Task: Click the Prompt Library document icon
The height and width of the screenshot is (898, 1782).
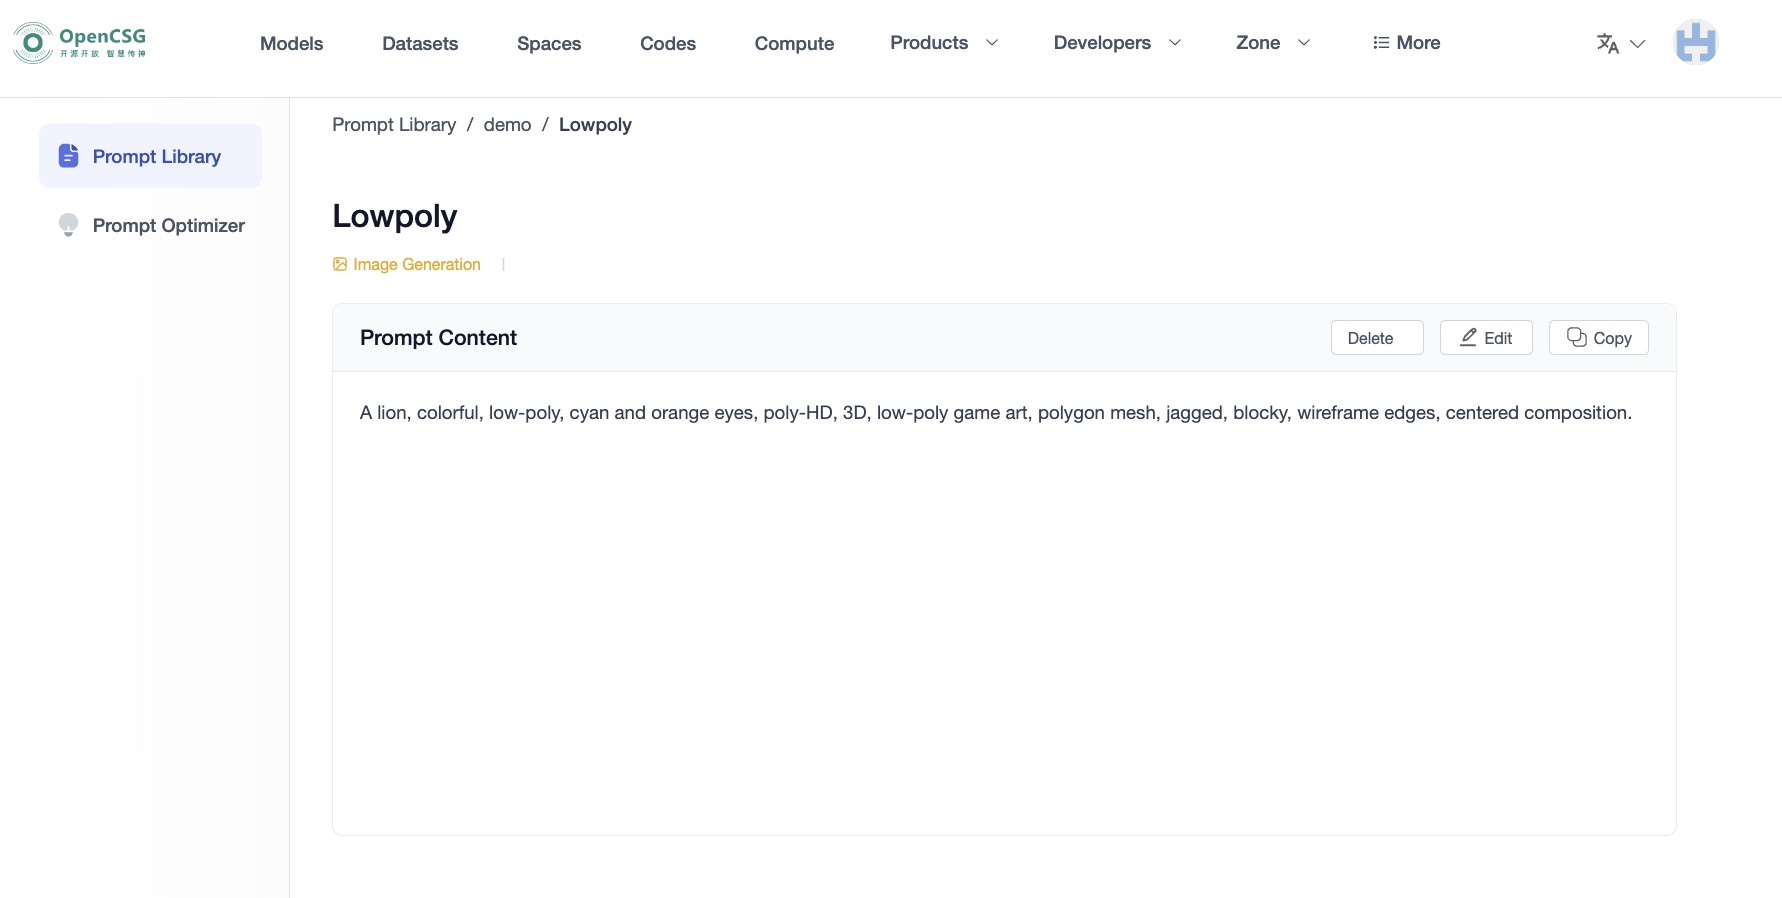Action: [68, 156]
